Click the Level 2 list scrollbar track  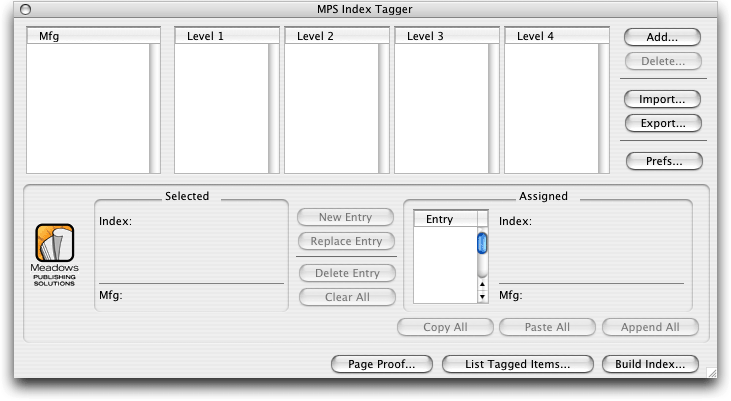point(384,108)
